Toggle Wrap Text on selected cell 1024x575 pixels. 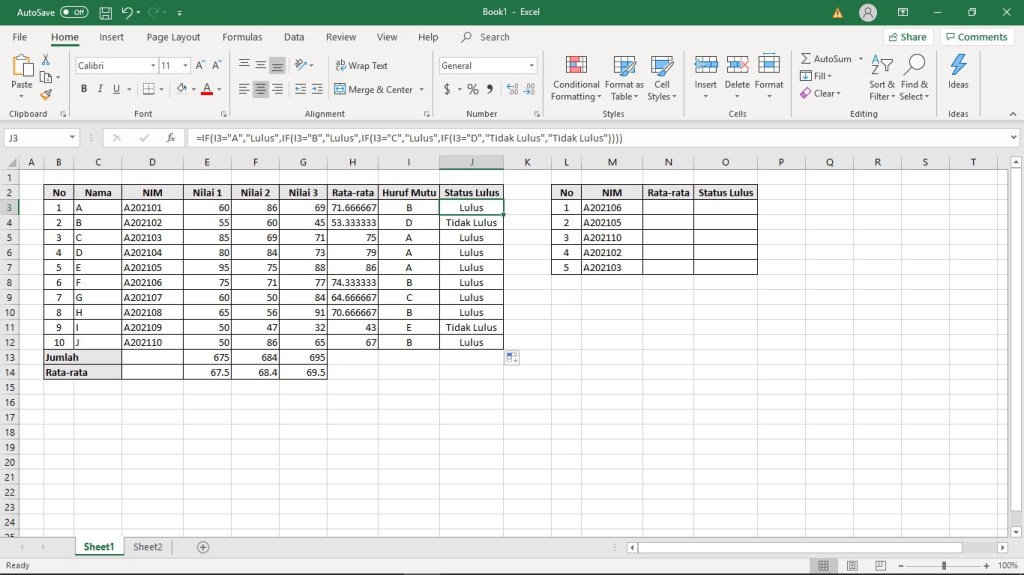[x=360, y=66]
